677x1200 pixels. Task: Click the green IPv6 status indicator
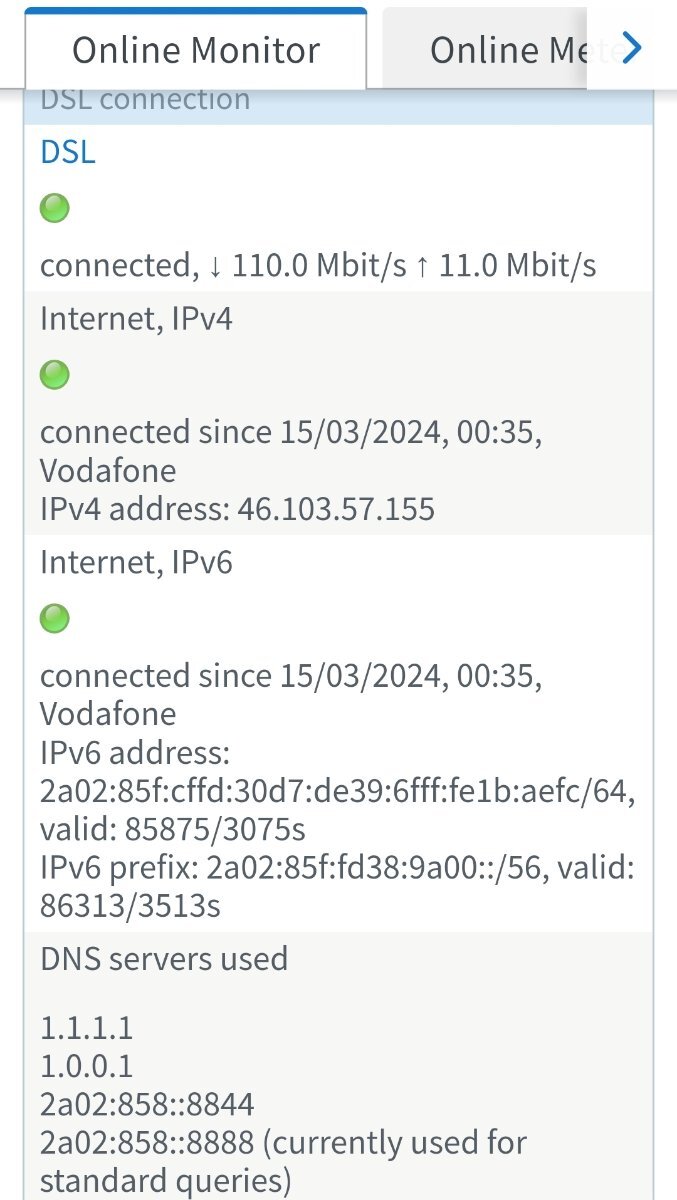[x=54, y=619]
